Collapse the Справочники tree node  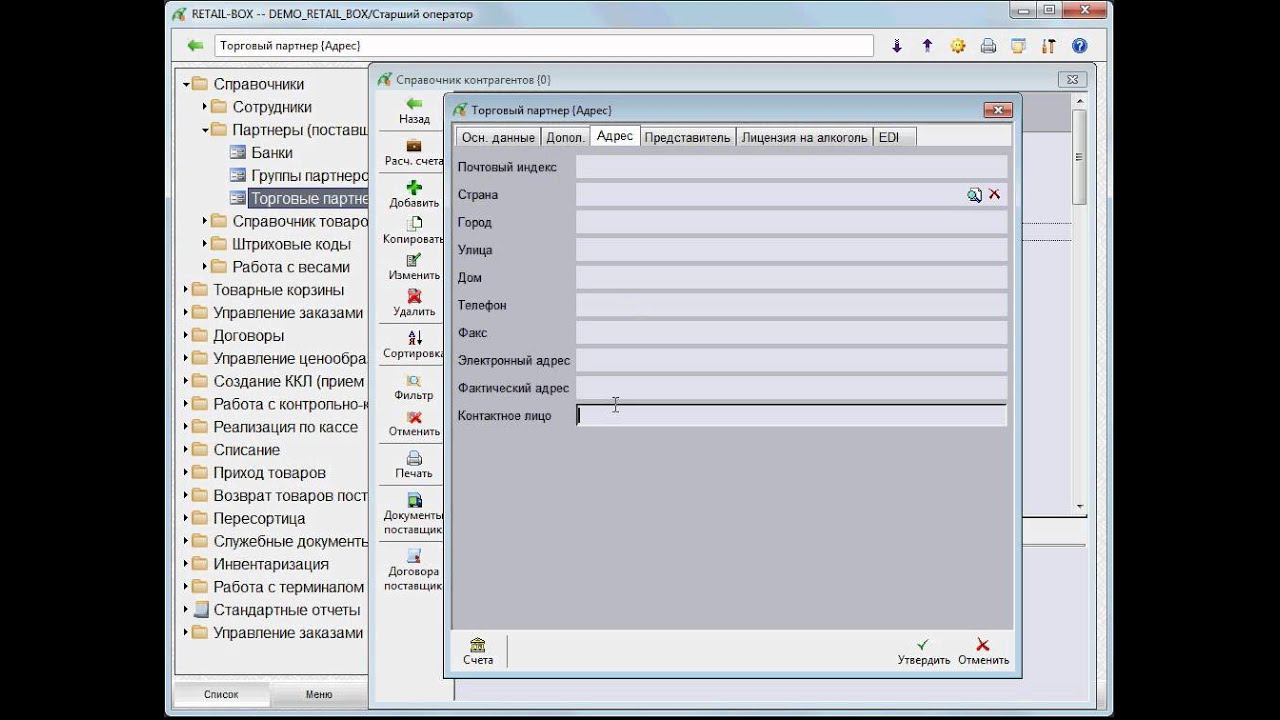pos(186,85)
